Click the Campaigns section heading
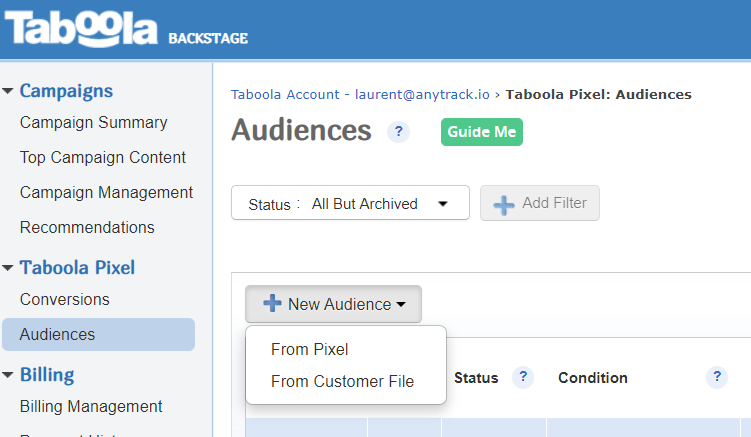 coord(66,91)
